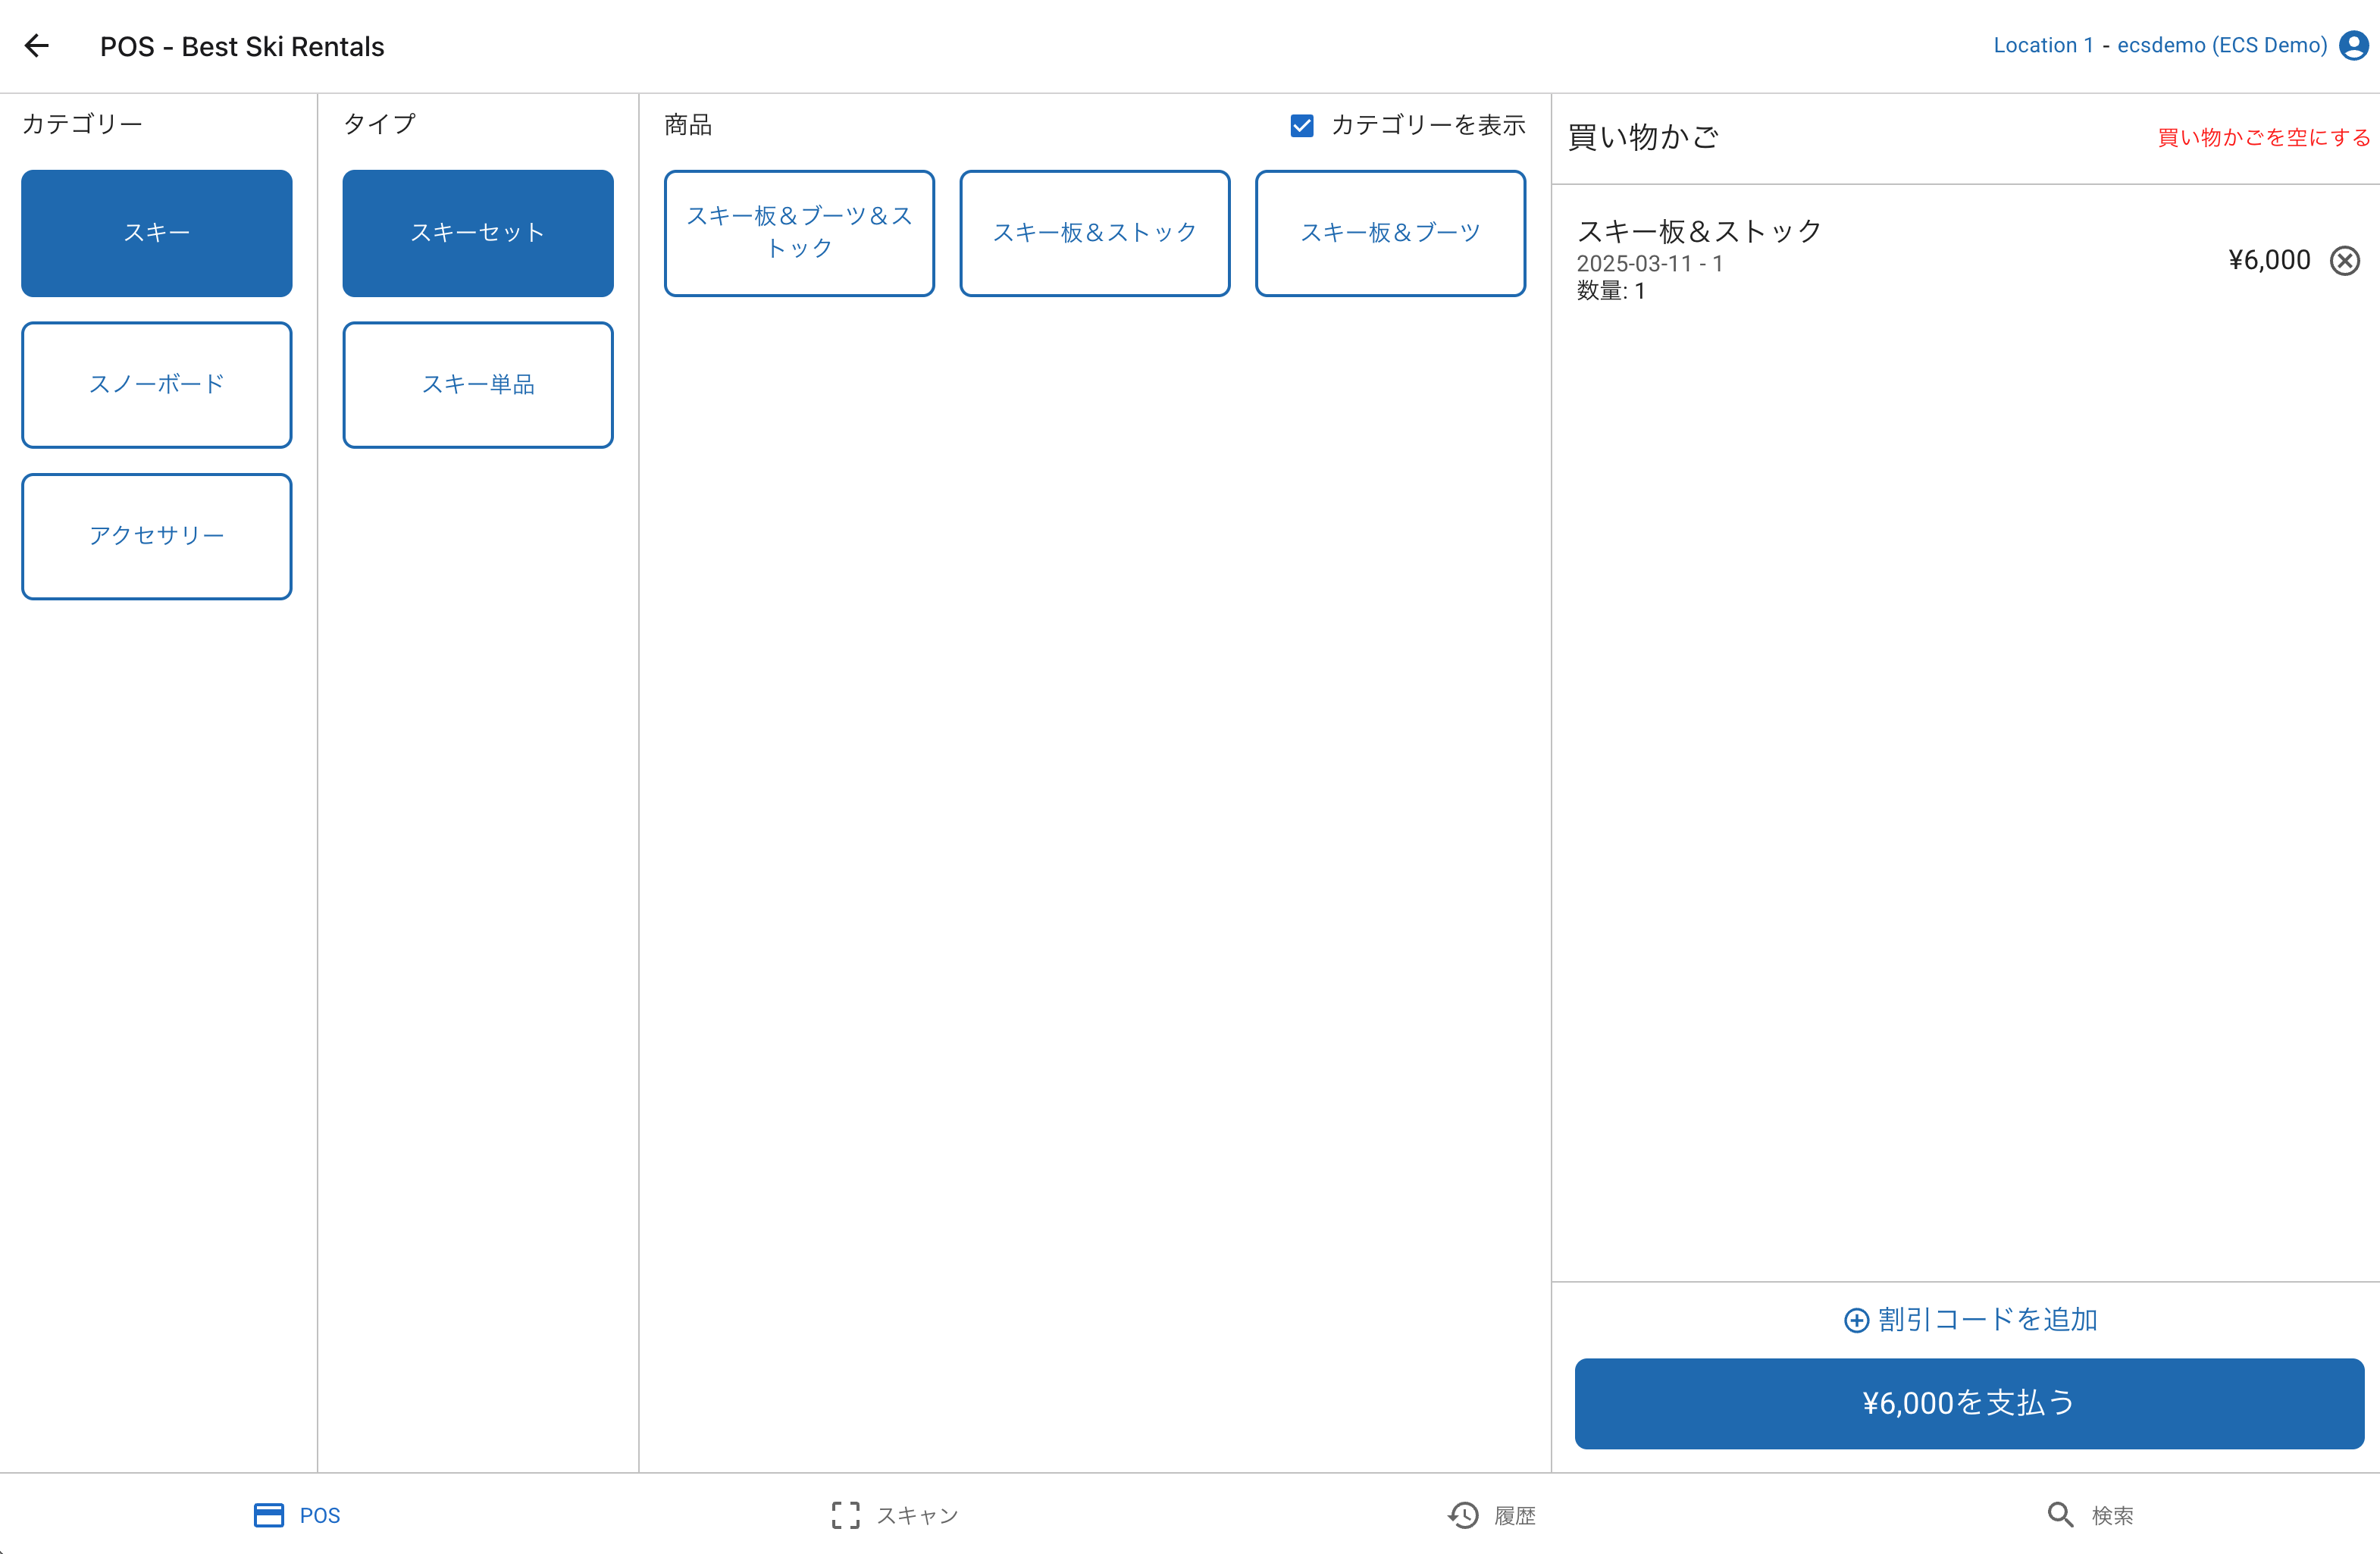Remove スキー板＆ストック from cart via X icon
The image size is (2380, 1554).
[x=2345, y=260]
